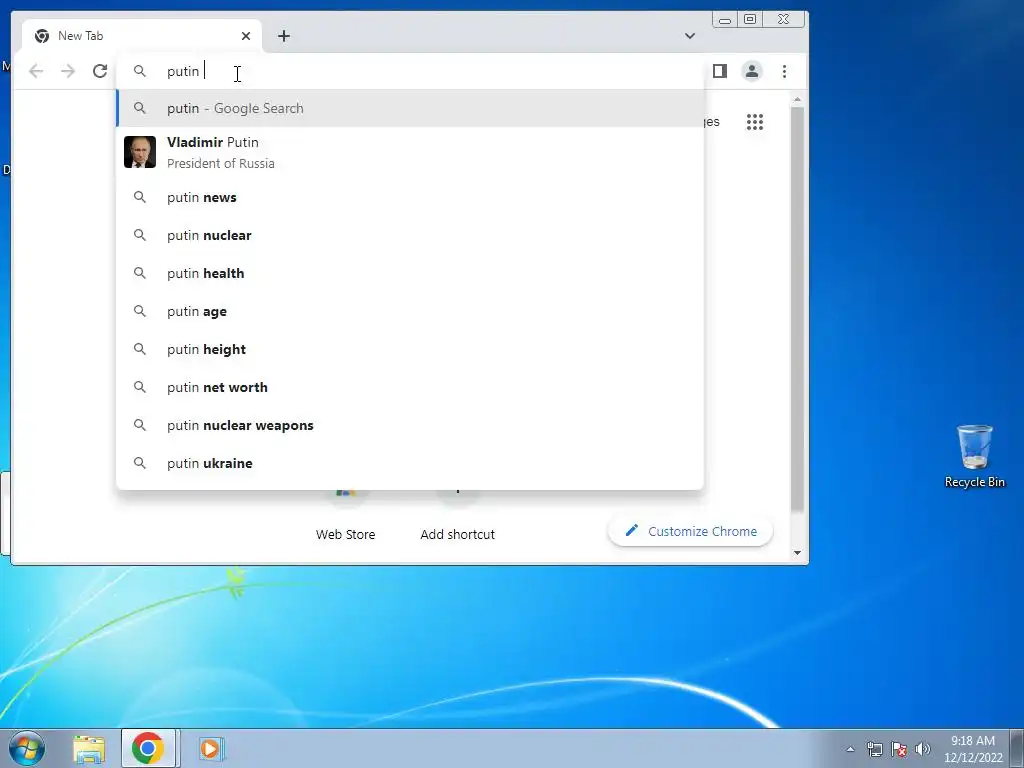Expand the tab search chevron

pos(690,36)
